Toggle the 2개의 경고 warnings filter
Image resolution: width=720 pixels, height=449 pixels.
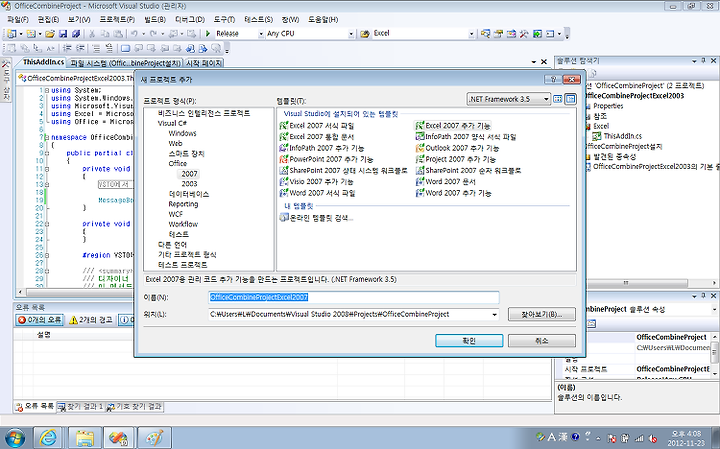point(91,320)
